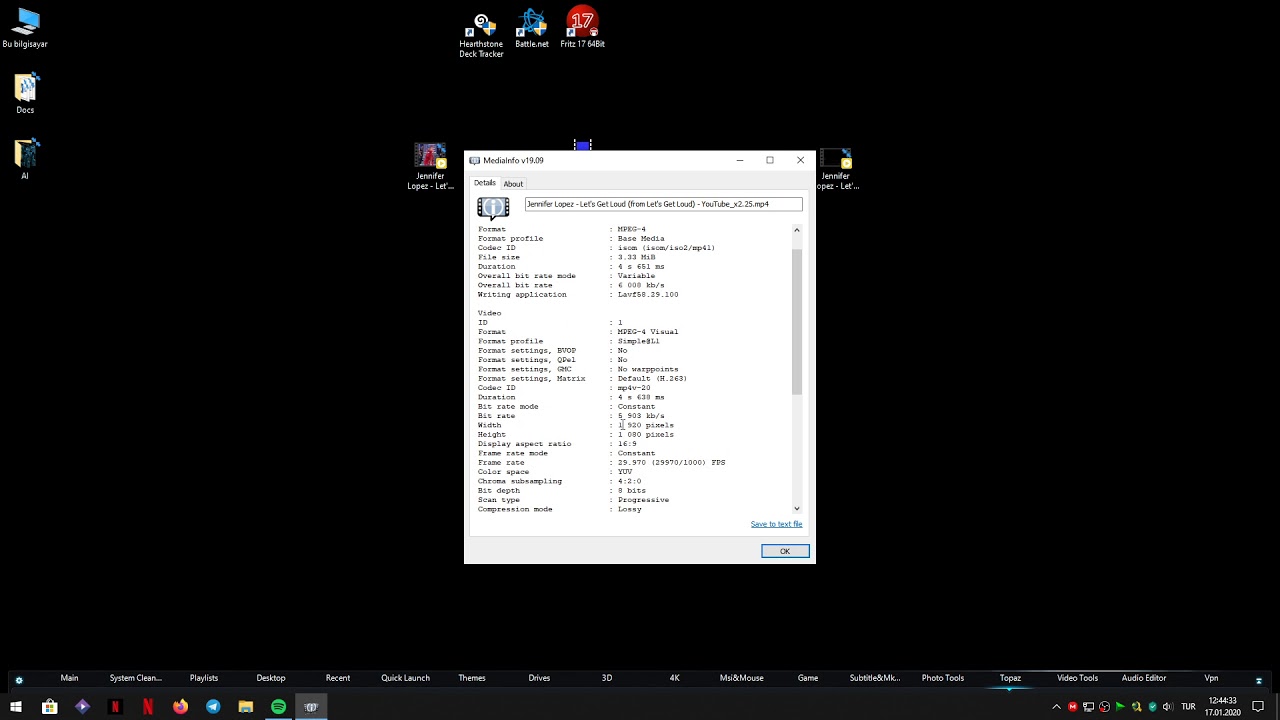Select the Details tab
Image resolution: width=1280 pixels, height=720 pixels.
(485, 183)
